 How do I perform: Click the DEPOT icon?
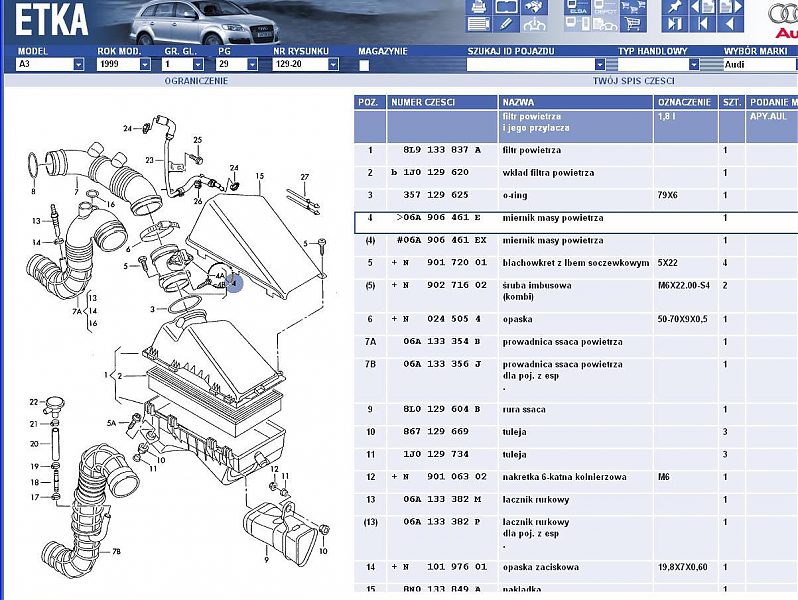605,7
